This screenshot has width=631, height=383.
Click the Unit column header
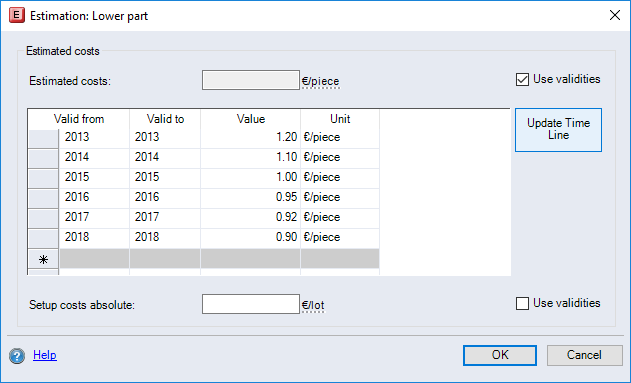pos(340,119)
